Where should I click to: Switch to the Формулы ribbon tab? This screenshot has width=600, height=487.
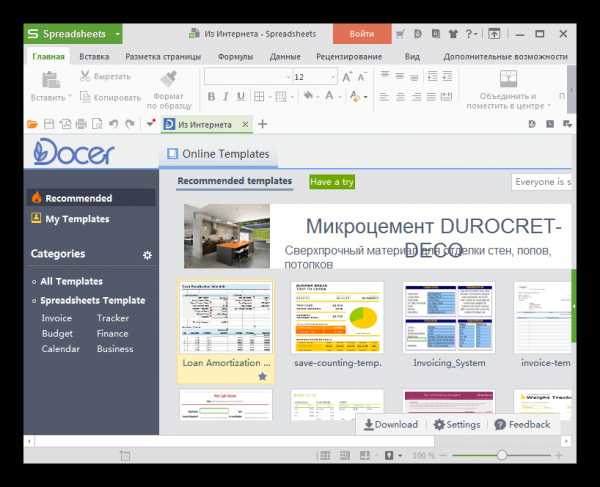[235, 57]
